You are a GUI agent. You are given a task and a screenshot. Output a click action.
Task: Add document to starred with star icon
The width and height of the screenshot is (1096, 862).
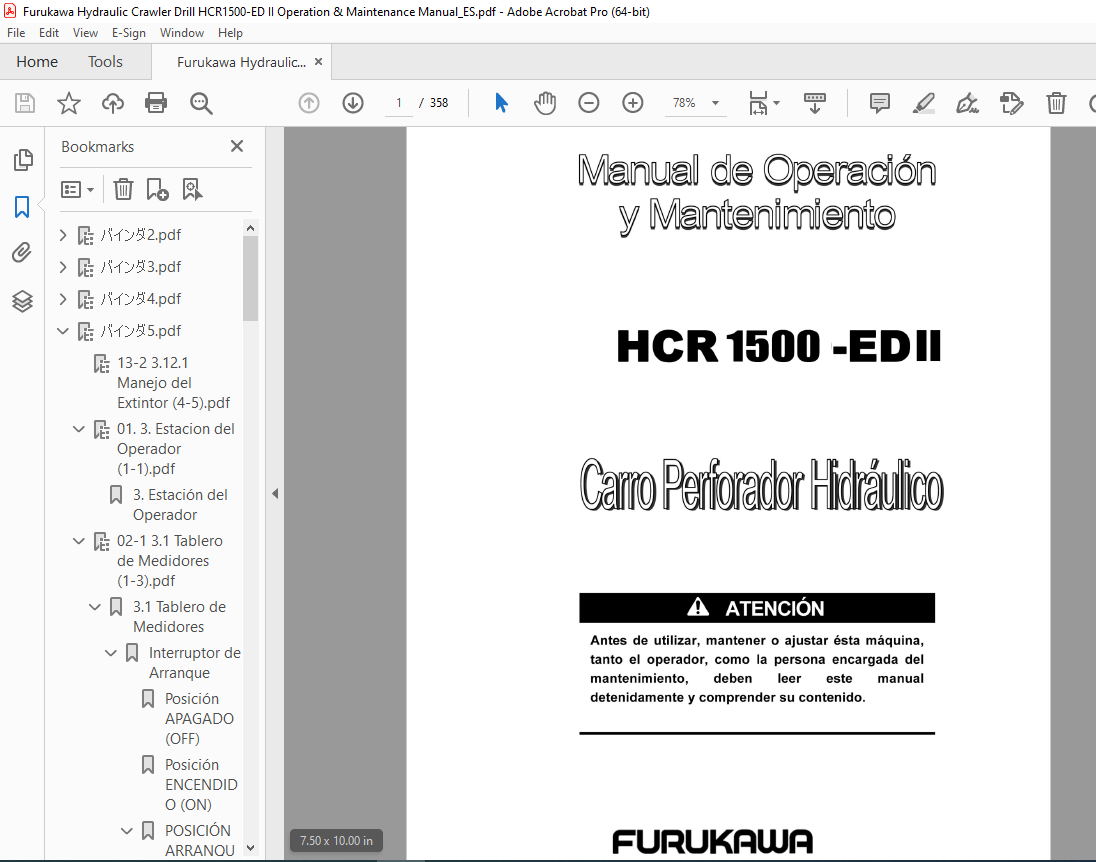[x=68, y=103]
